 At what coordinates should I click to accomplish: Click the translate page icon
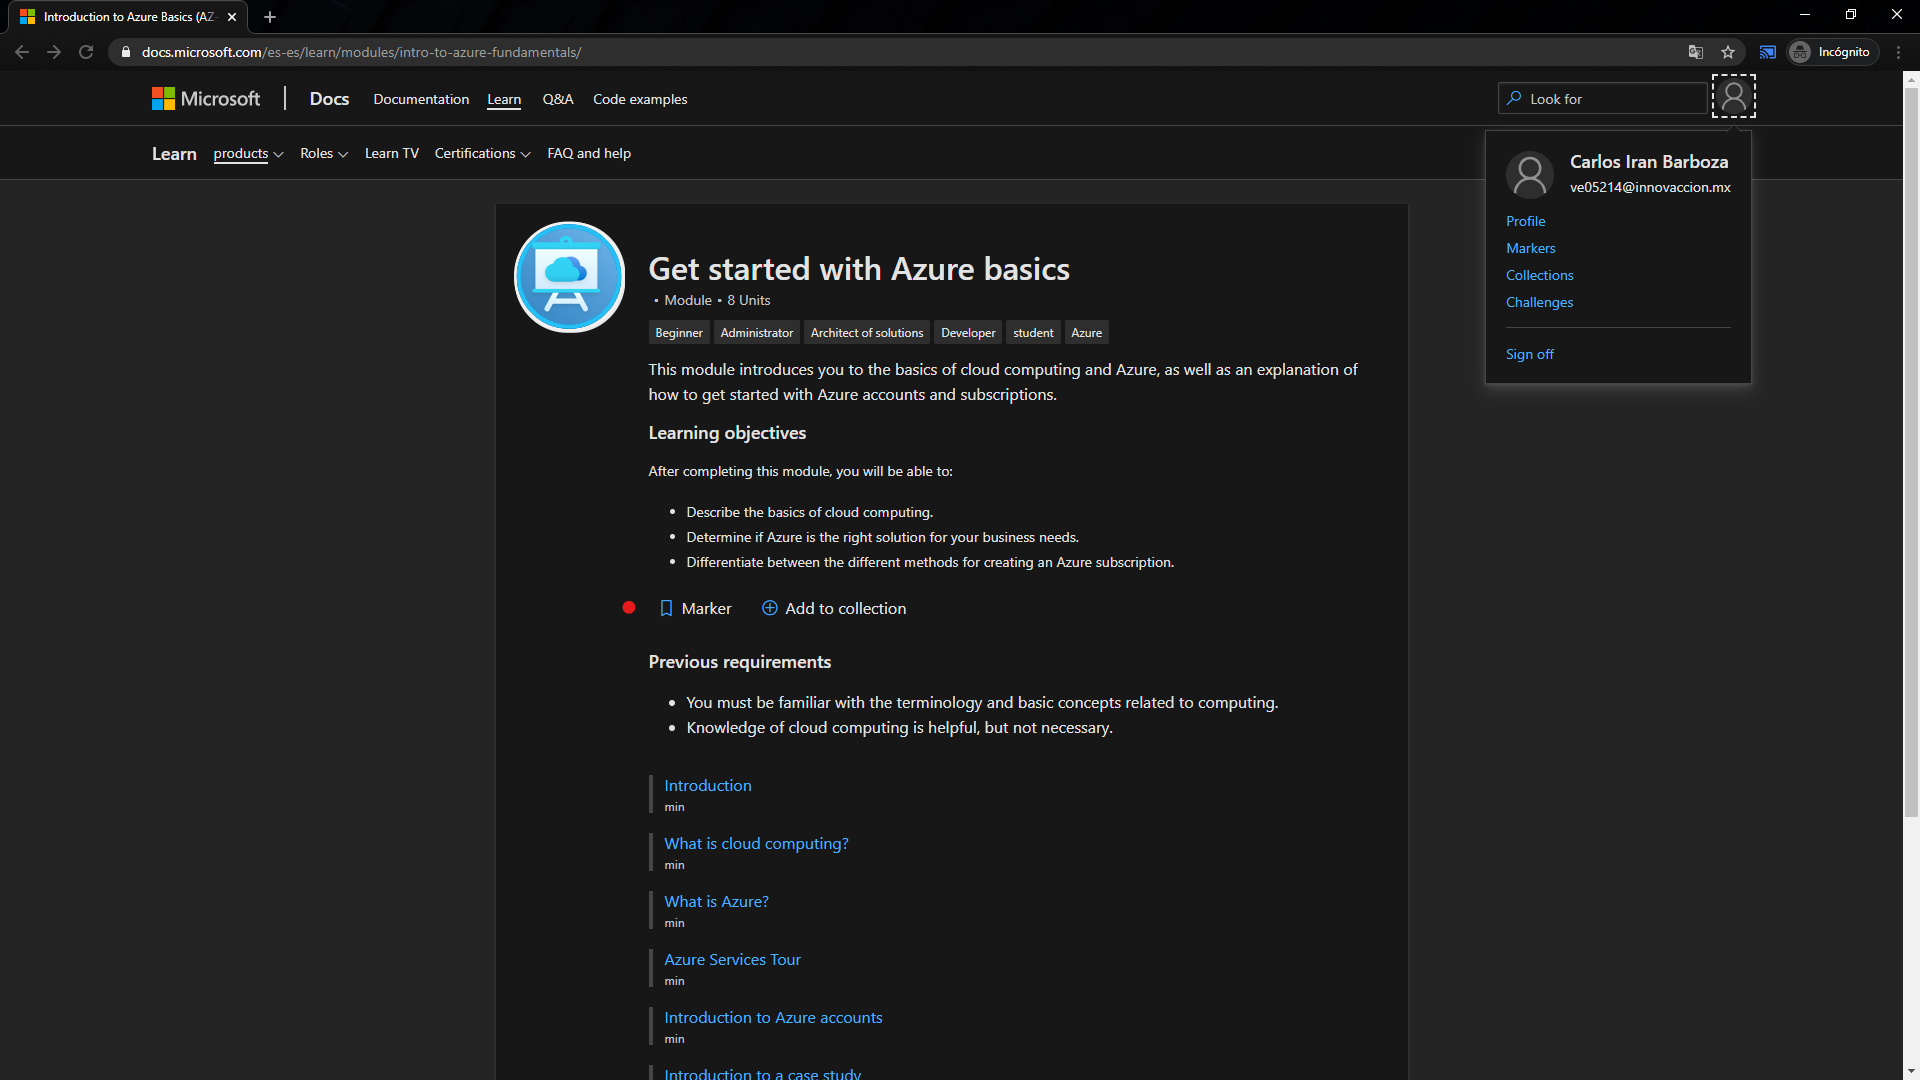point(1695,52)
